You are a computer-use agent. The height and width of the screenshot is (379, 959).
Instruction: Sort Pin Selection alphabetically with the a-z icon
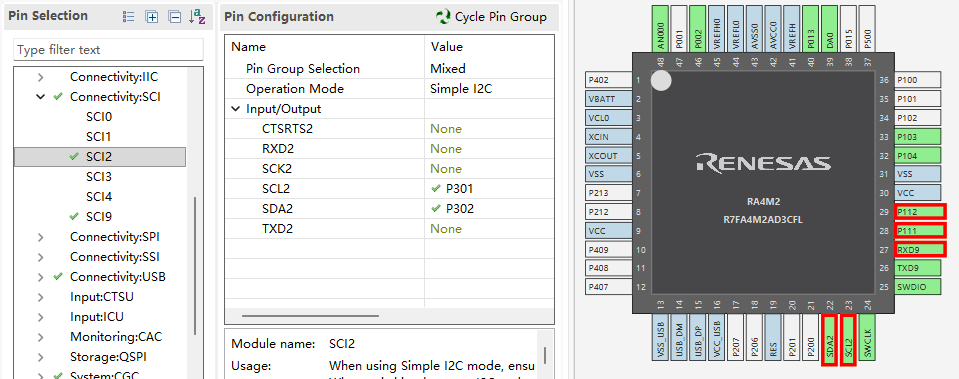coord(197,17)
